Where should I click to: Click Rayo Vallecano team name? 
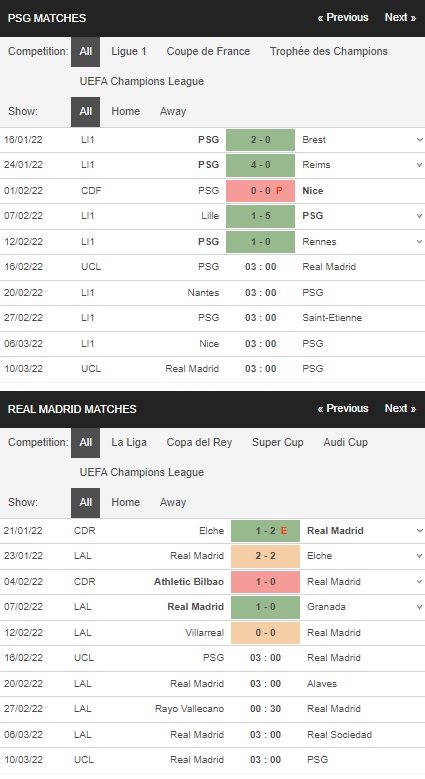coord(189,709)
